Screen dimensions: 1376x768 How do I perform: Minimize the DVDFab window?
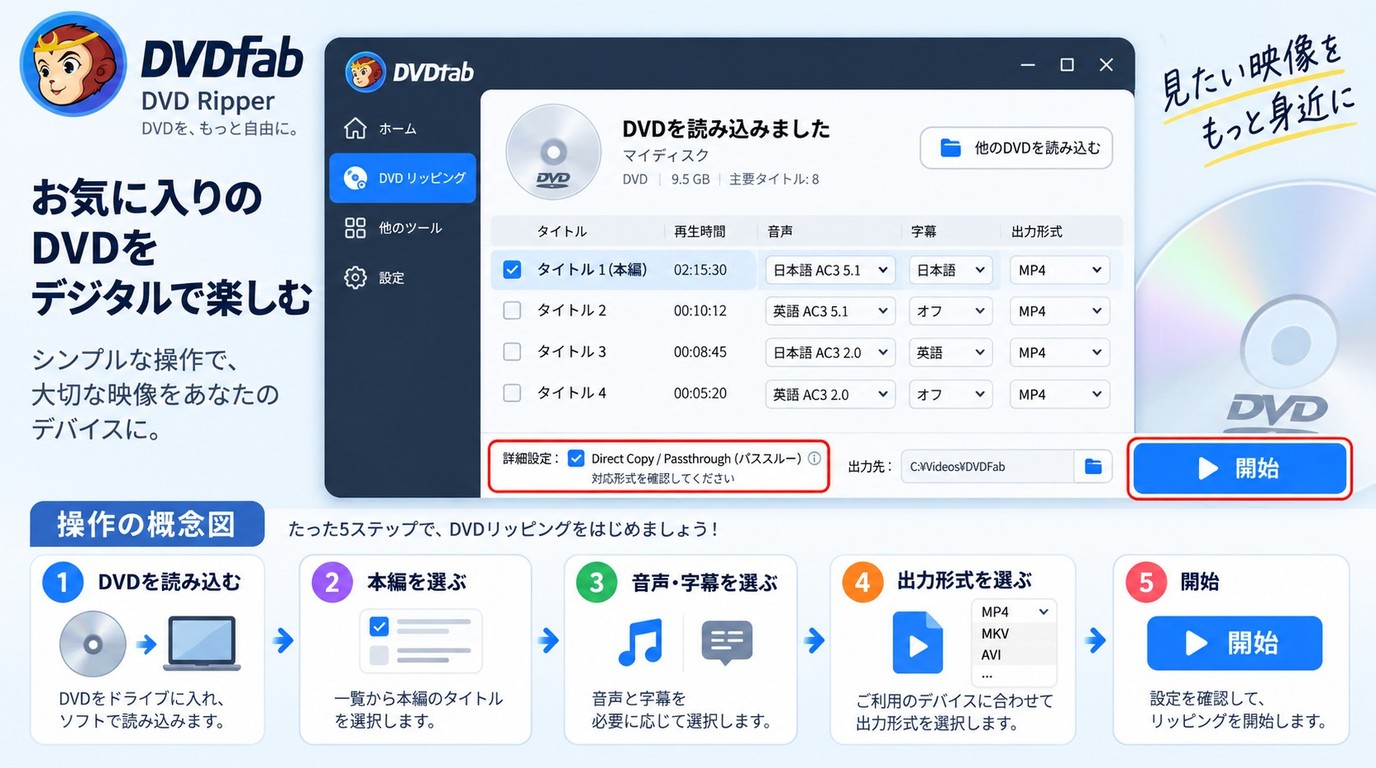1028,65
